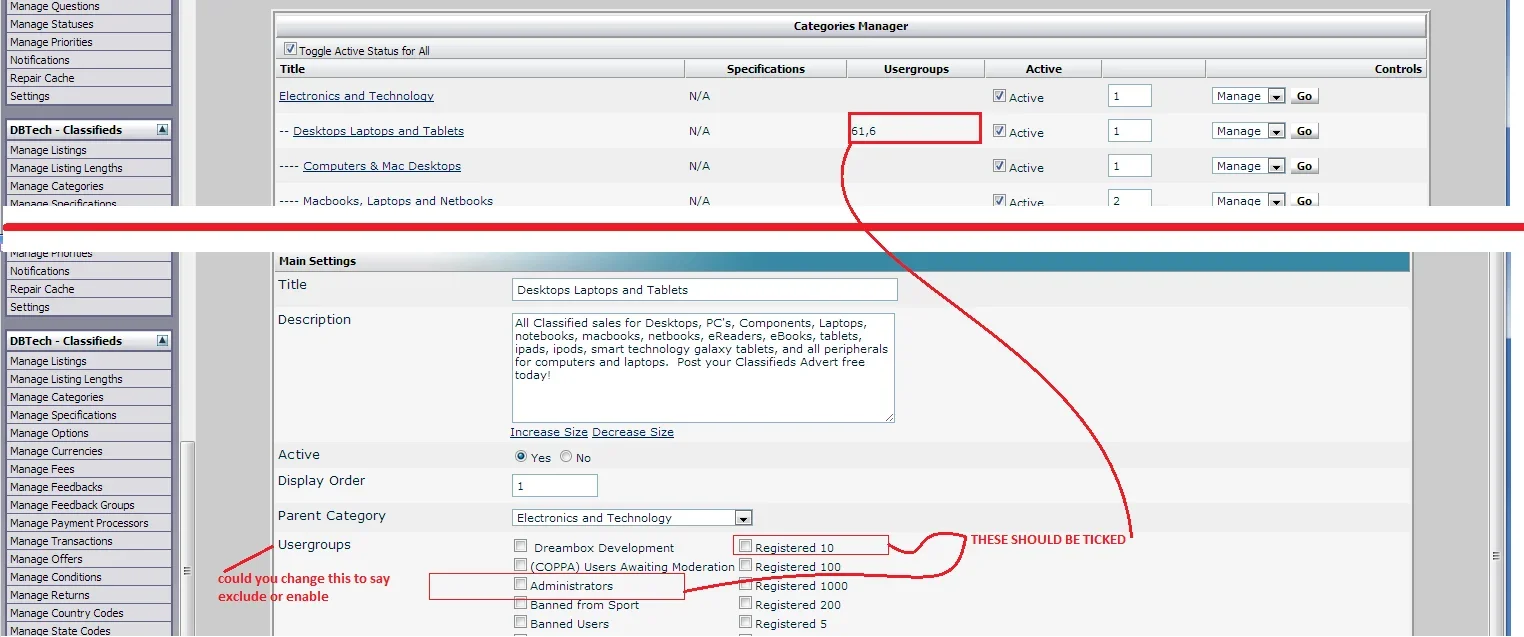Click the Usergroups column header
1524x637 pixels.
(916, 69)
